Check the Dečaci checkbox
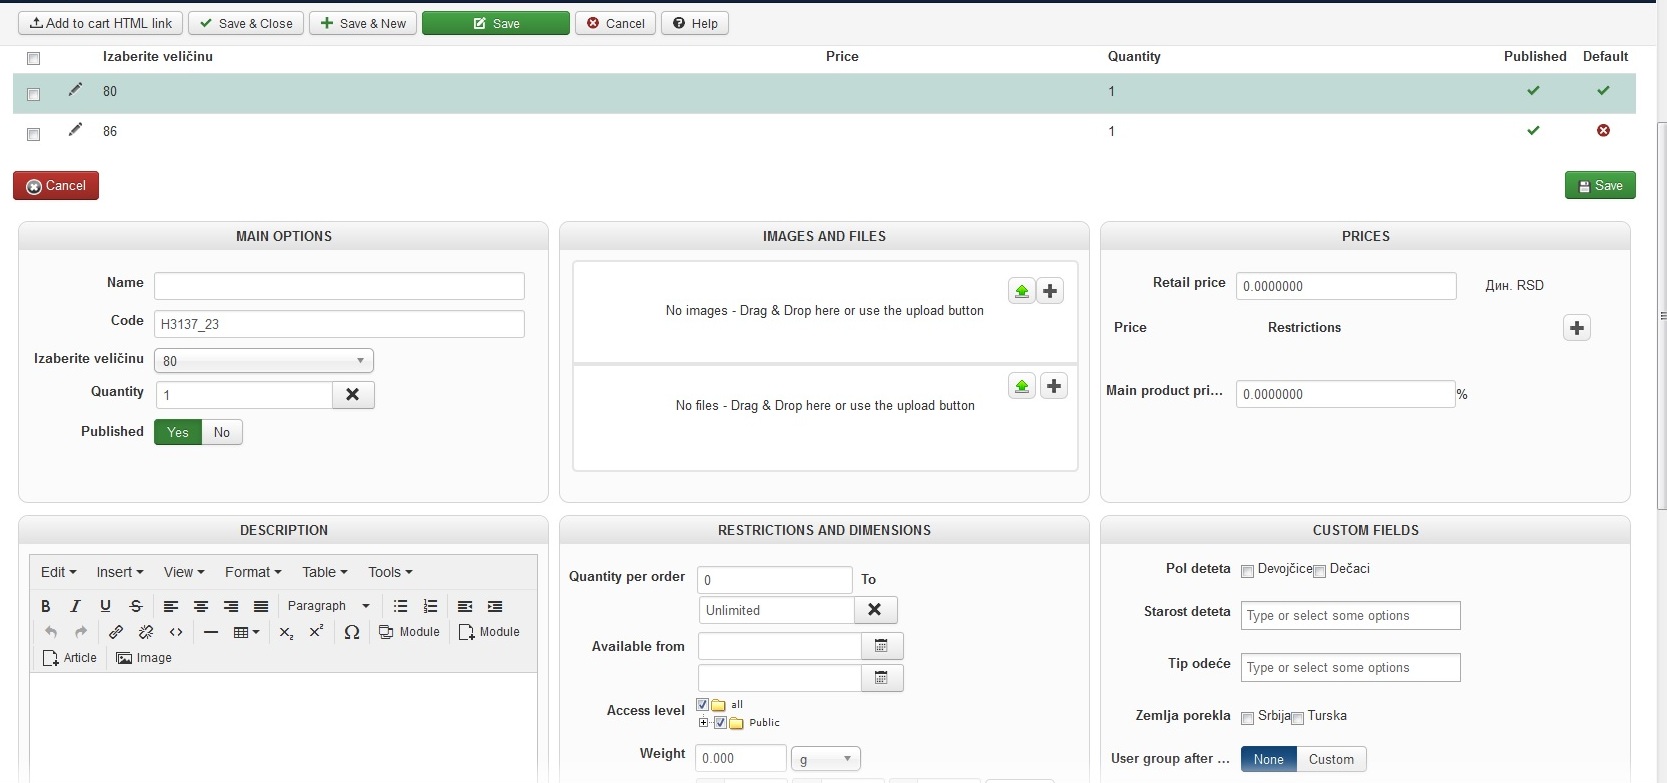 pos(1319,571)
